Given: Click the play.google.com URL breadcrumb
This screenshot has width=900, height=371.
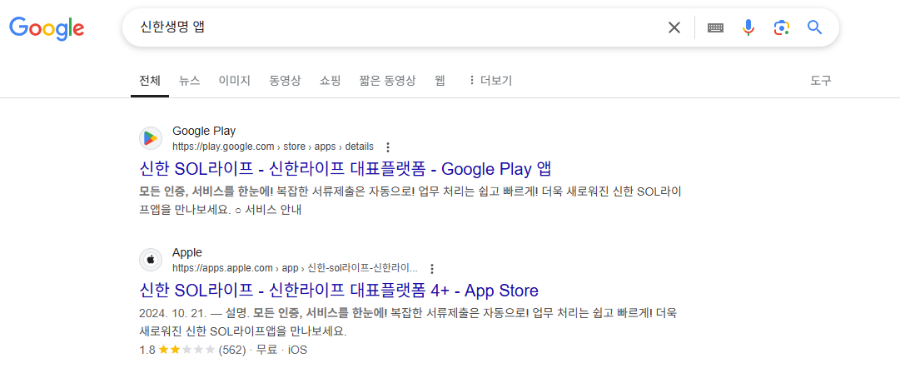Looking at the screenshot, I should pyautogui.click(x=273, y=146).
